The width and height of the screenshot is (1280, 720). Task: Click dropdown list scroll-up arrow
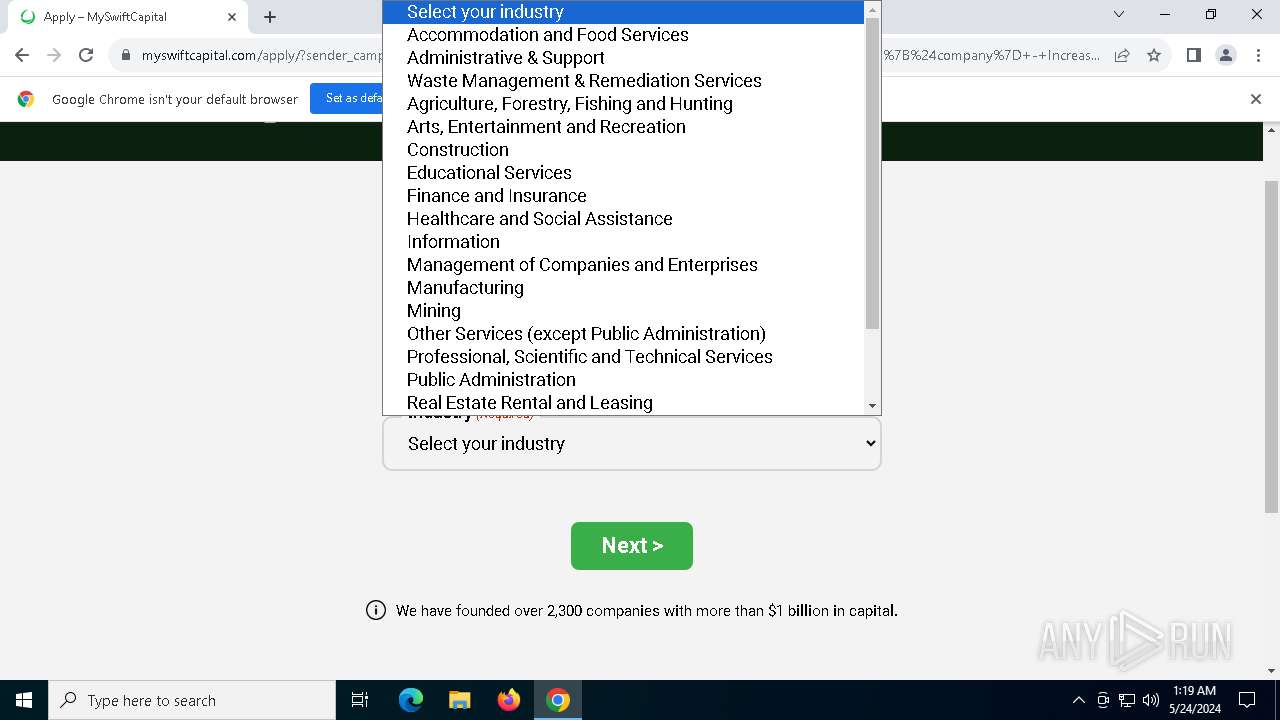click(872, 9)
